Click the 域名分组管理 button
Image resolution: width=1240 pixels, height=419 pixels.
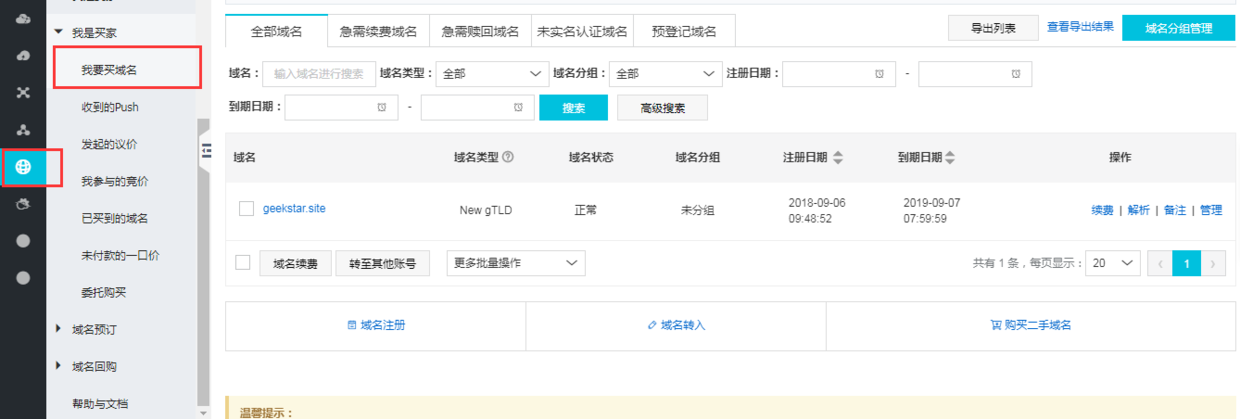(x=1178, y=28)
